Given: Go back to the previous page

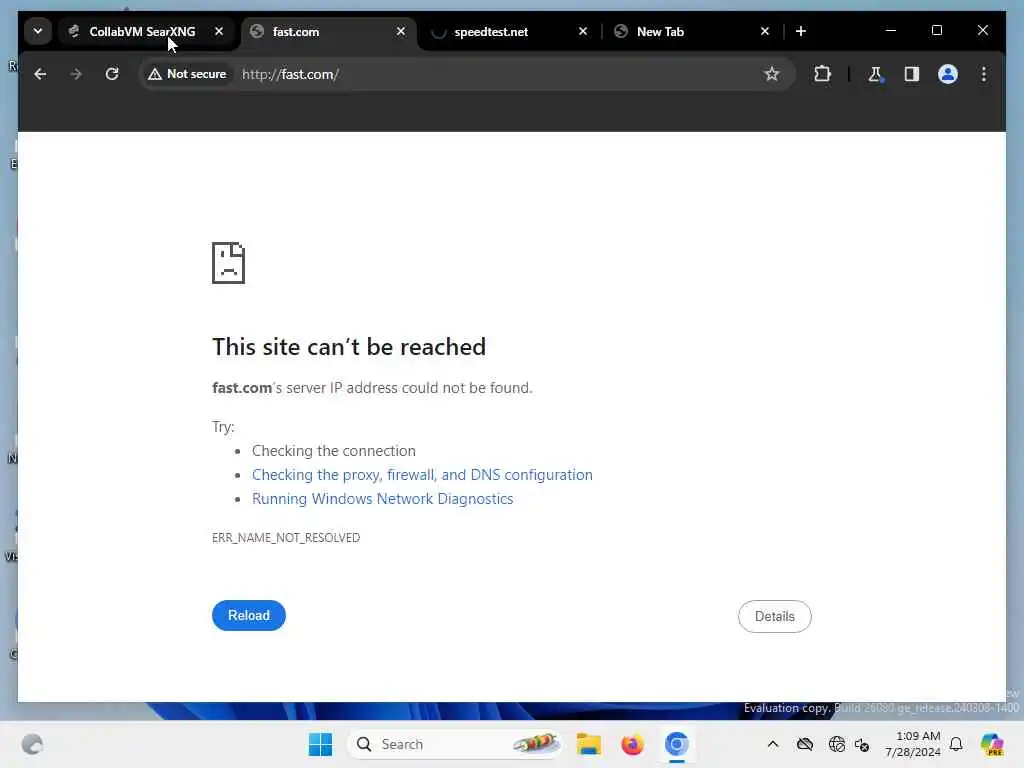Looking at the screenshot, I should (x=40, y=74).
